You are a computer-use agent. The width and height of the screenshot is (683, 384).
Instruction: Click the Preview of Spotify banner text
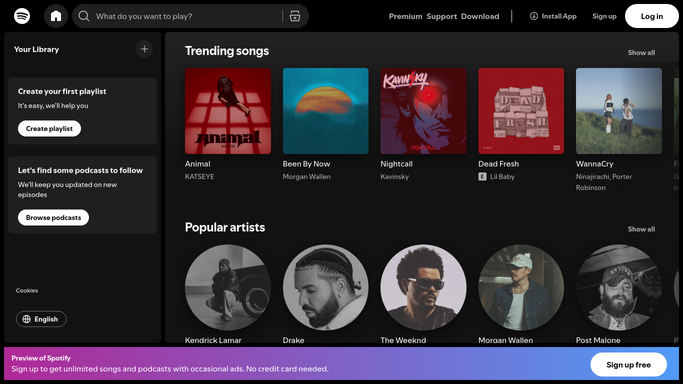(41, 358)
